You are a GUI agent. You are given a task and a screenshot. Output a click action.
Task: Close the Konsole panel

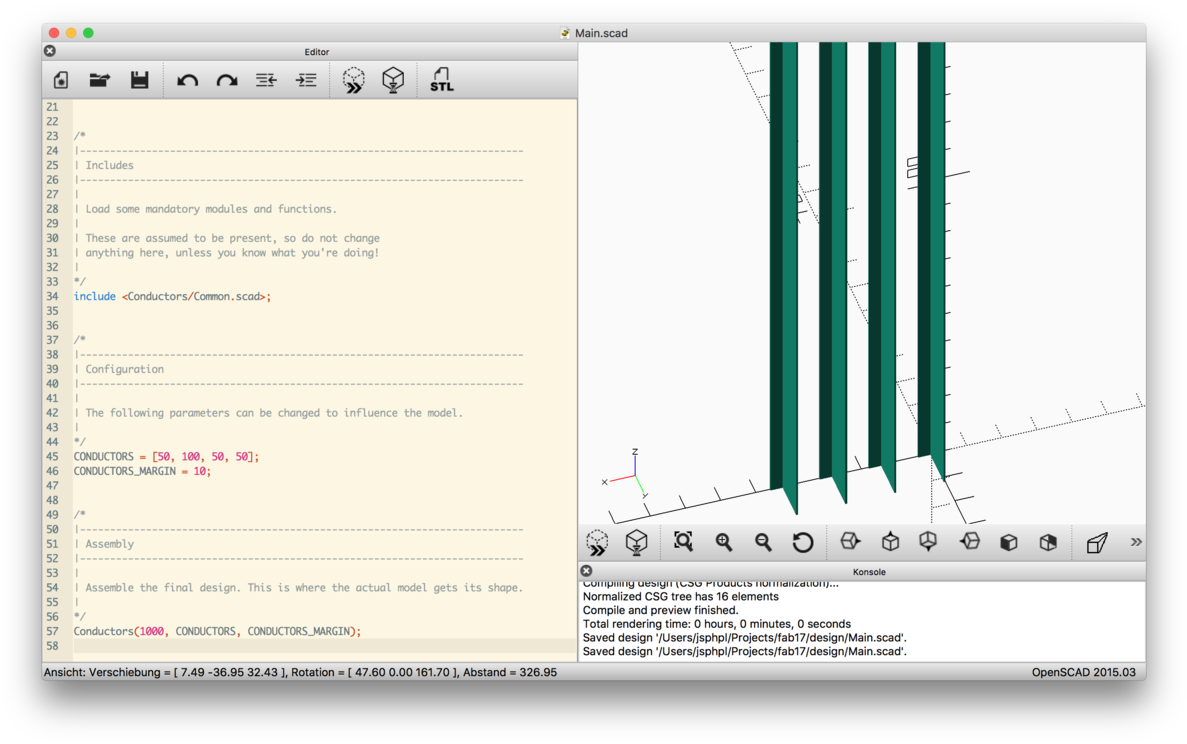click(586, 571)
